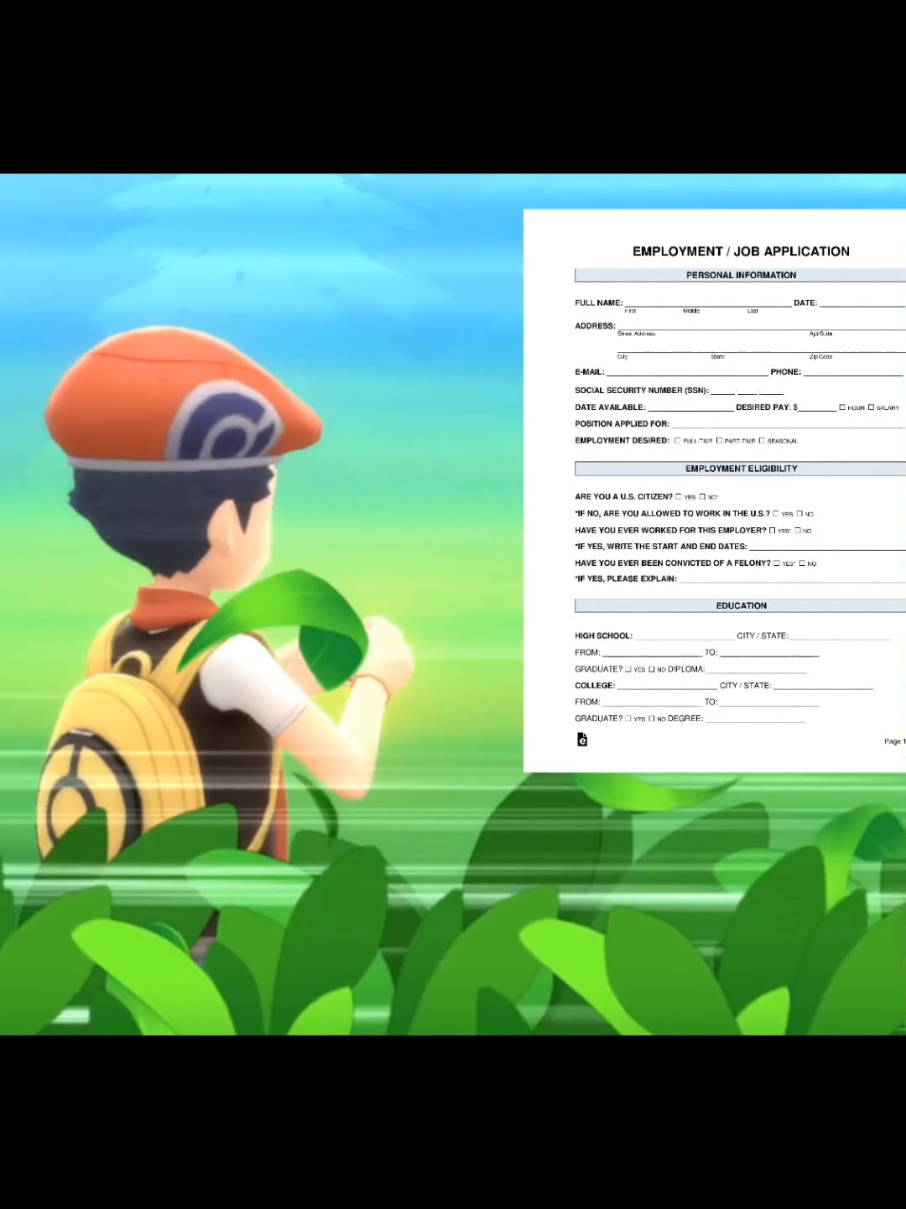Click the Social Security Number field
This screenshot has width=906, height=1209.
click(747, 390)
